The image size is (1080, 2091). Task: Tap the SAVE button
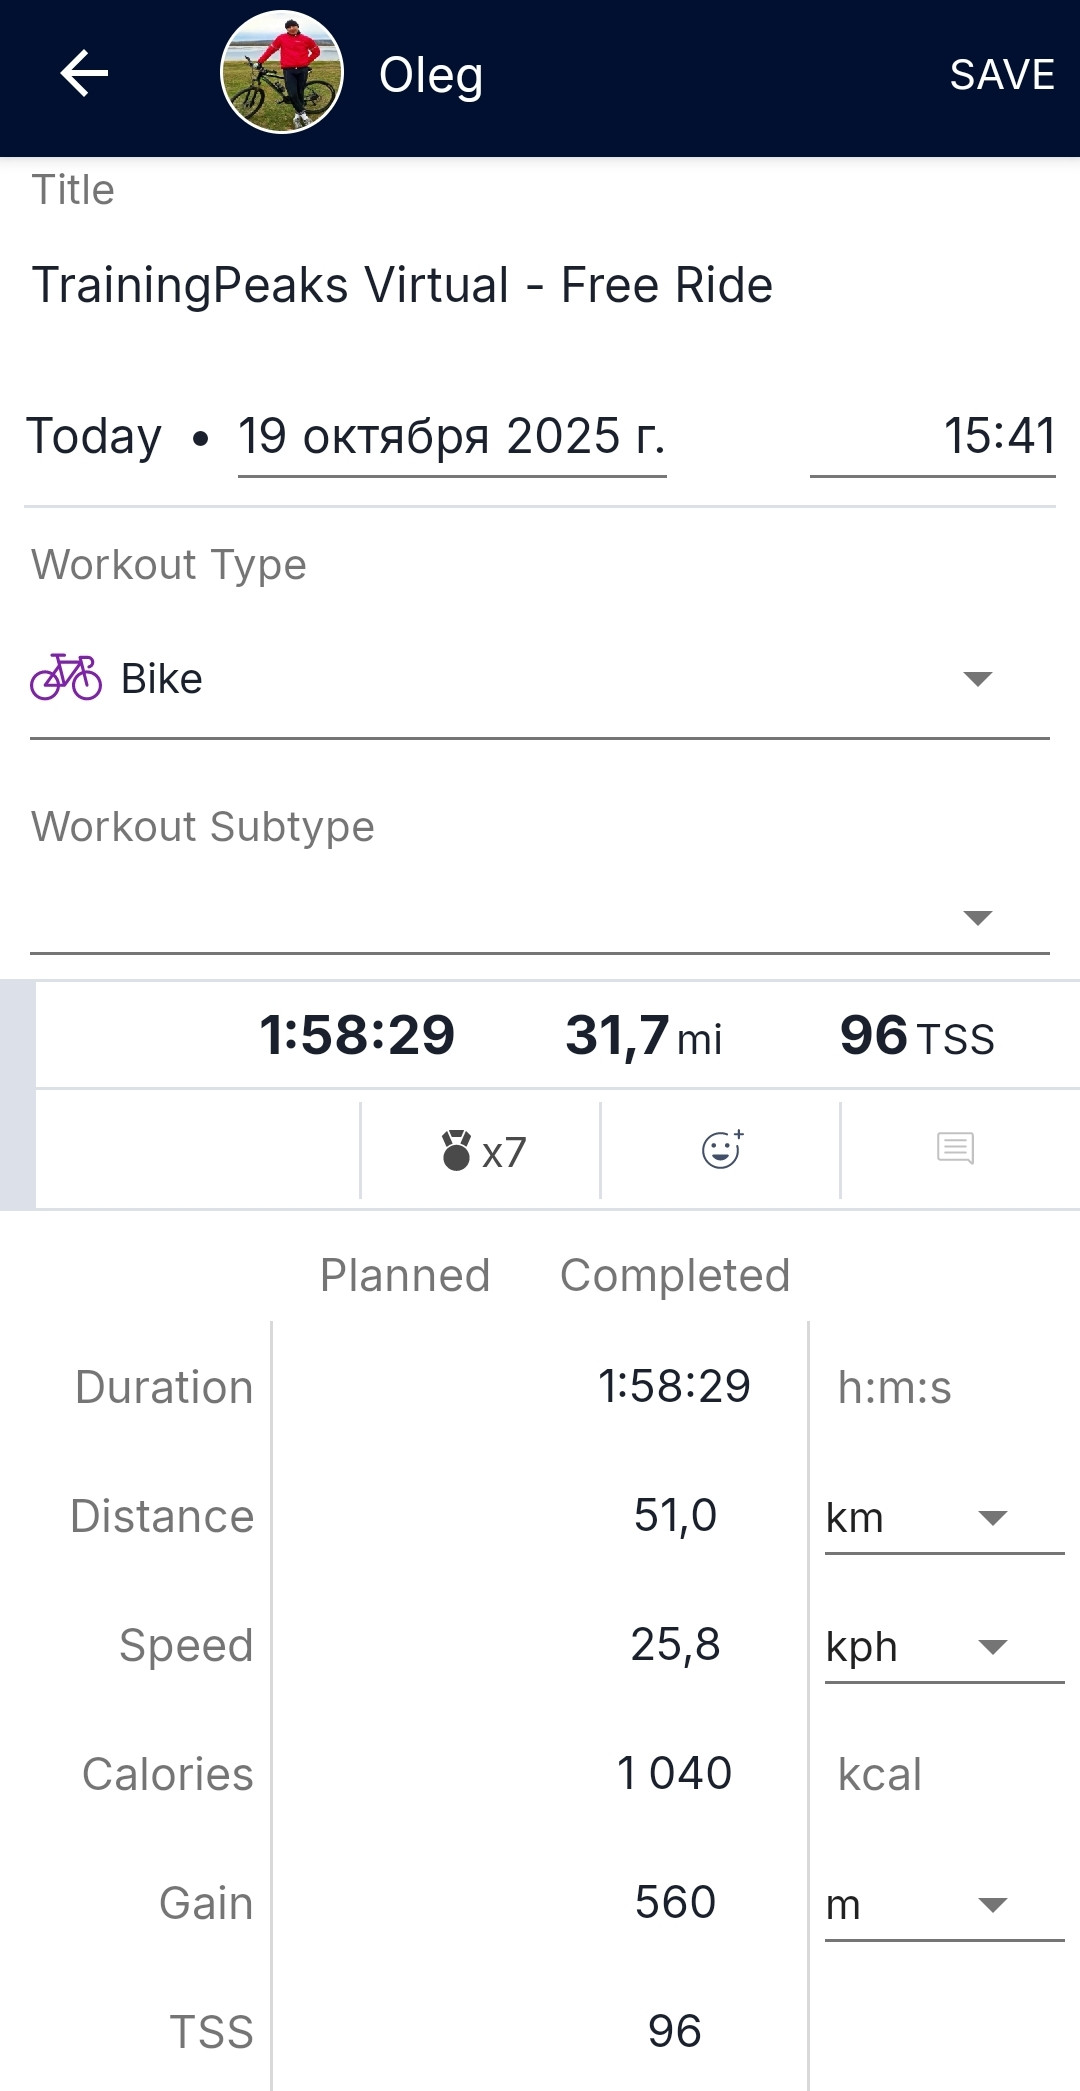pyautogui.click(x=1002, y=75)
